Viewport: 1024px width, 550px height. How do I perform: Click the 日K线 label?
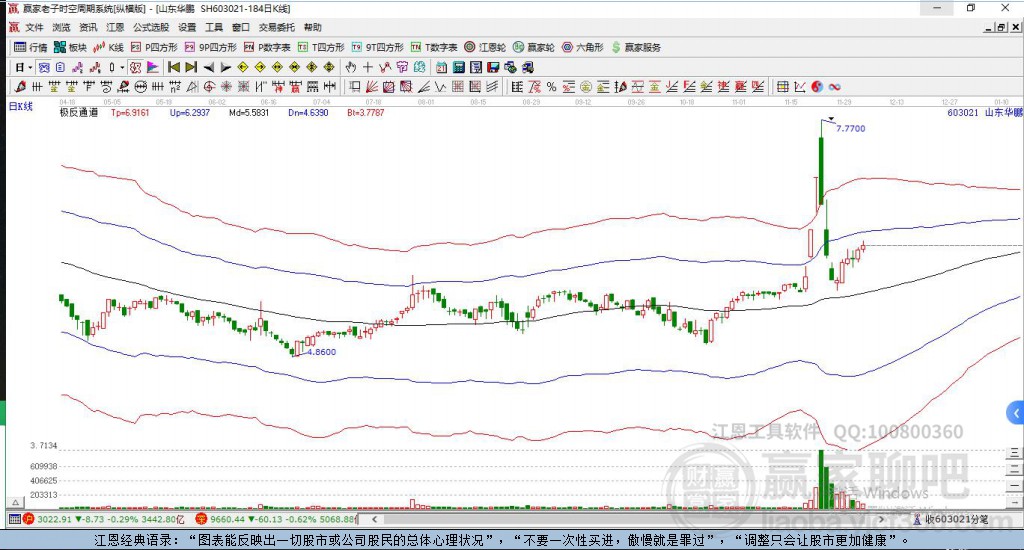tap(20, 106)
